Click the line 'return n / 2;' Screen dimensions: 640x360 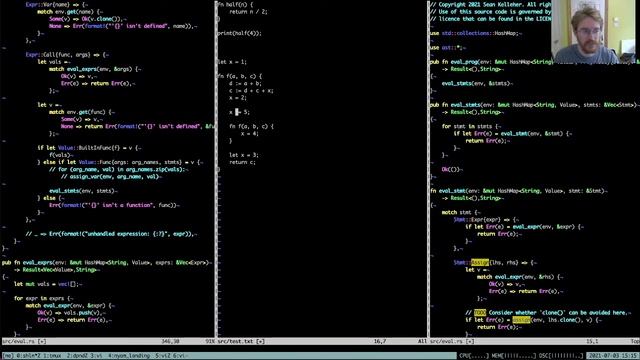248,12
